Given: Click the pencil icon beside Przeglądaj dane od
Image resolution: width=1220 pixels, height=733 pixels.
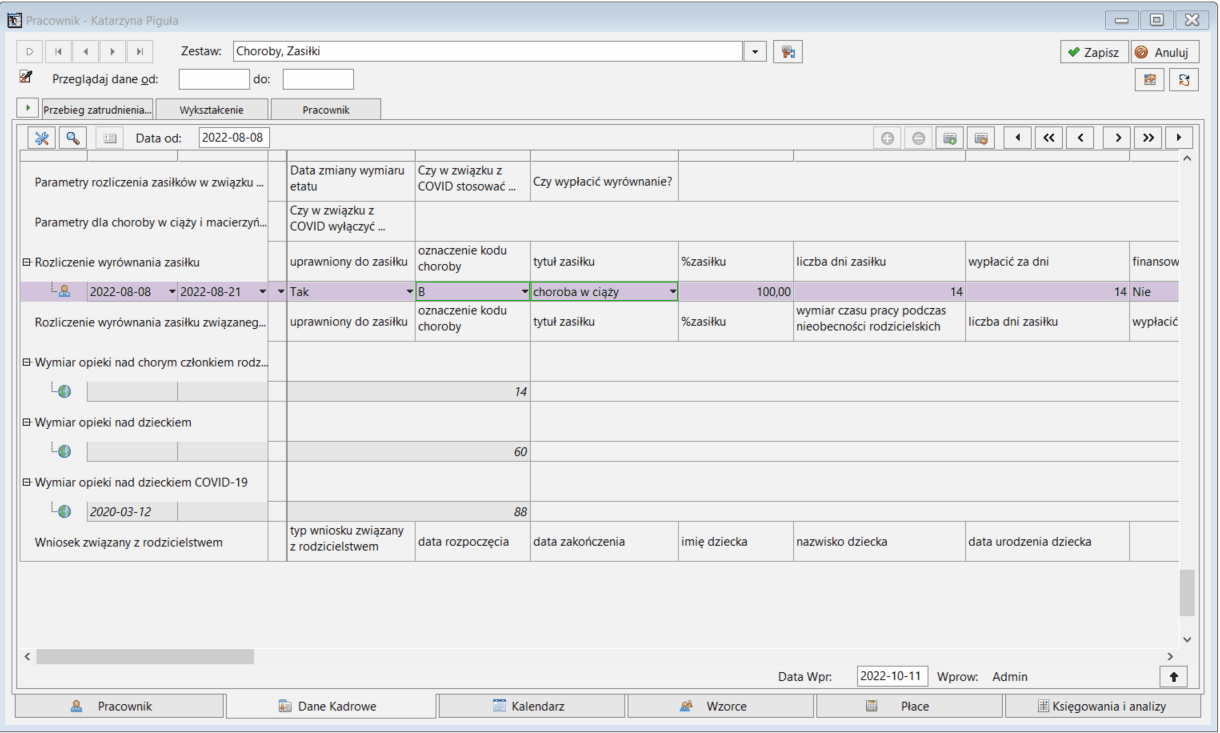Looking at the screenshot, I should point(26,77).
